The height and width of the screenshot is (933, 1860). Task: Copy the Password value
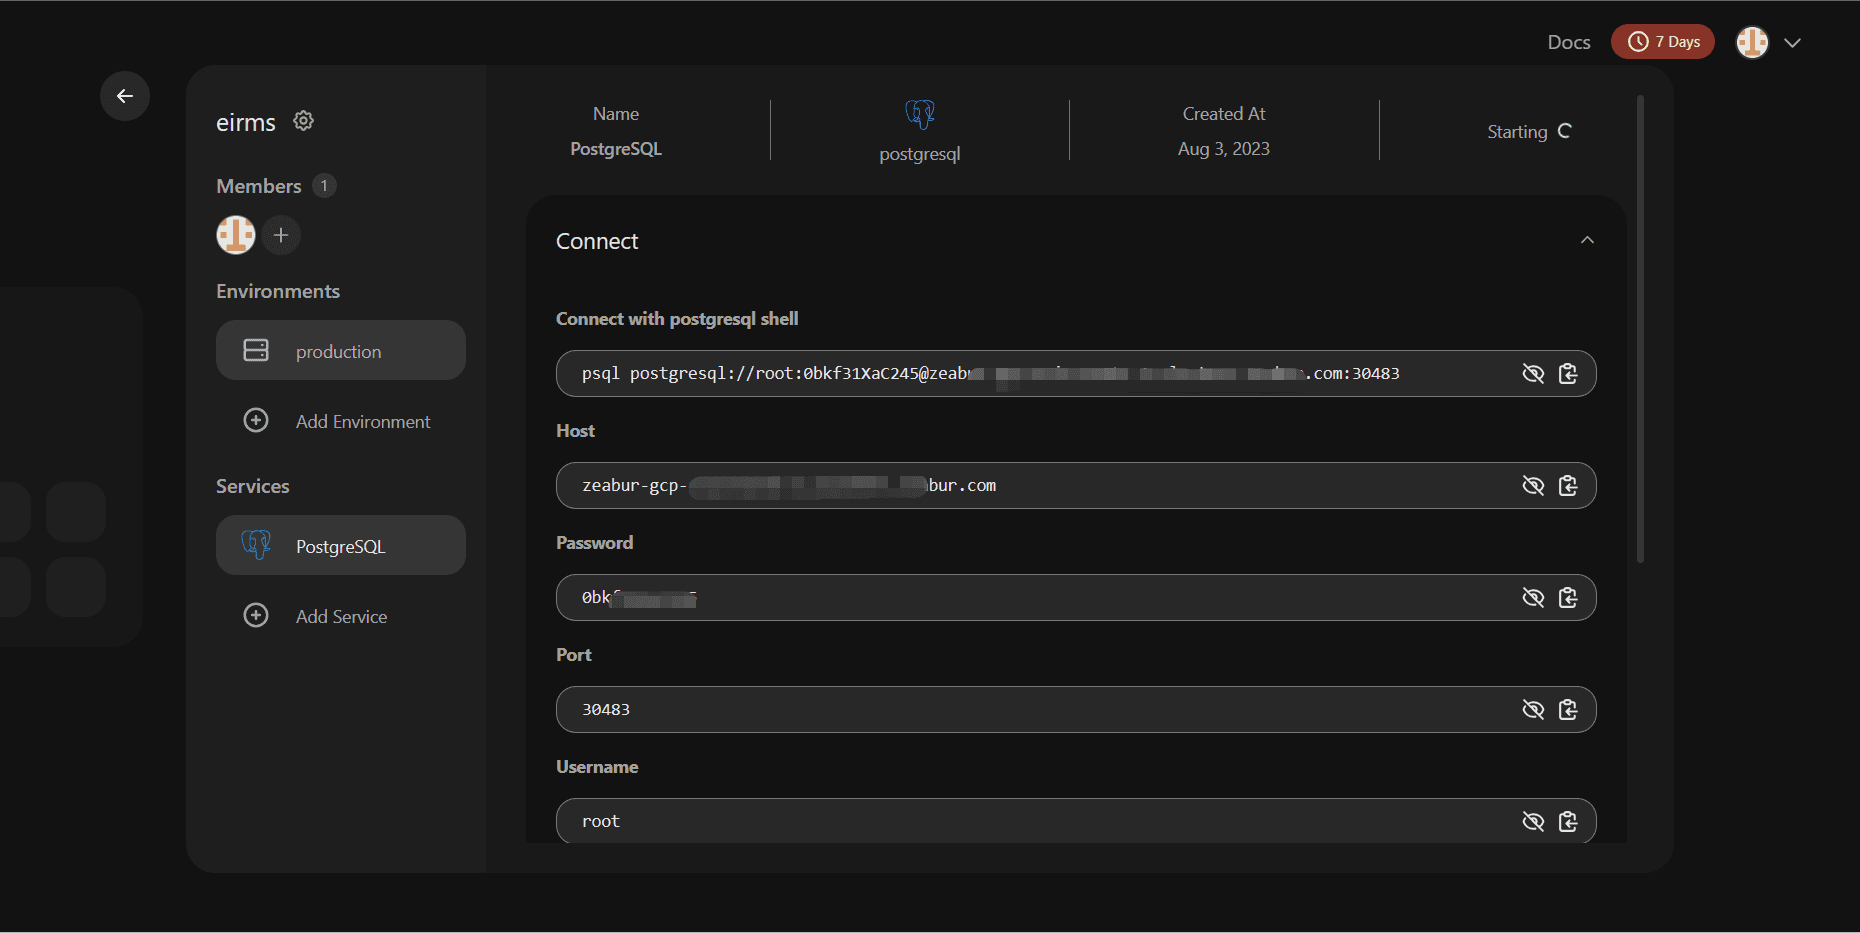tap(1568, 598)
